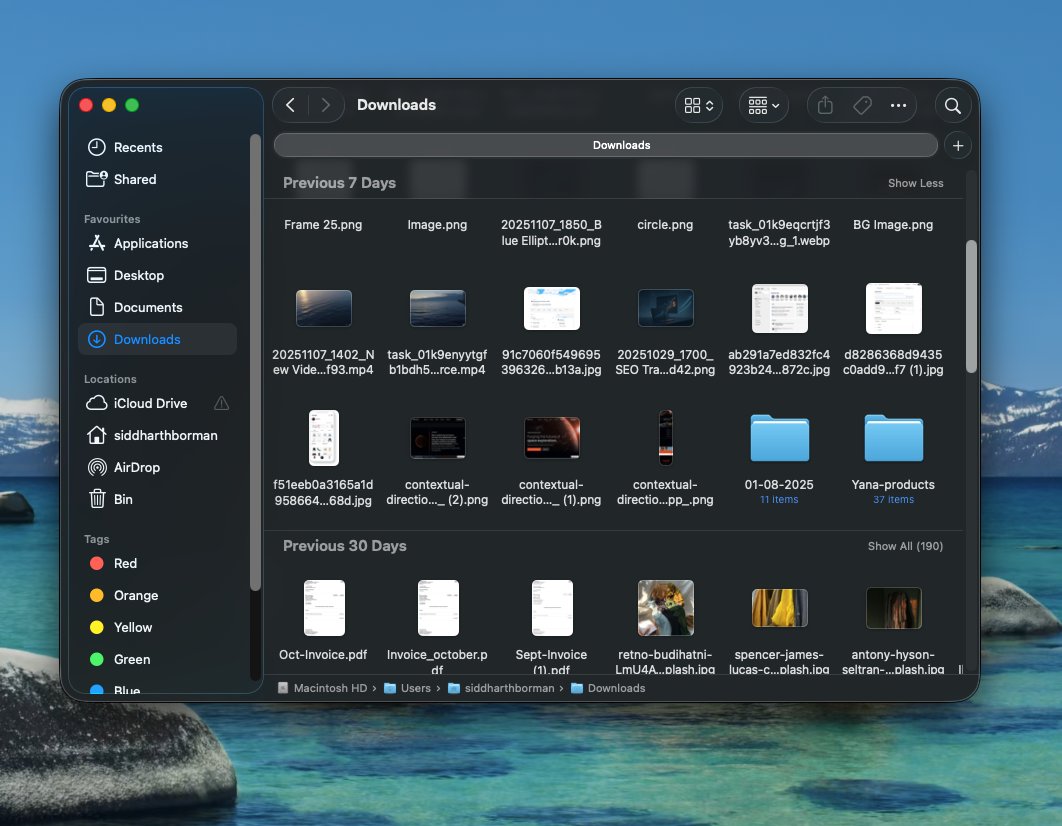Go back with the left chevron
1062x826 pixels.
pyautogui.click(x=291, y=105)
